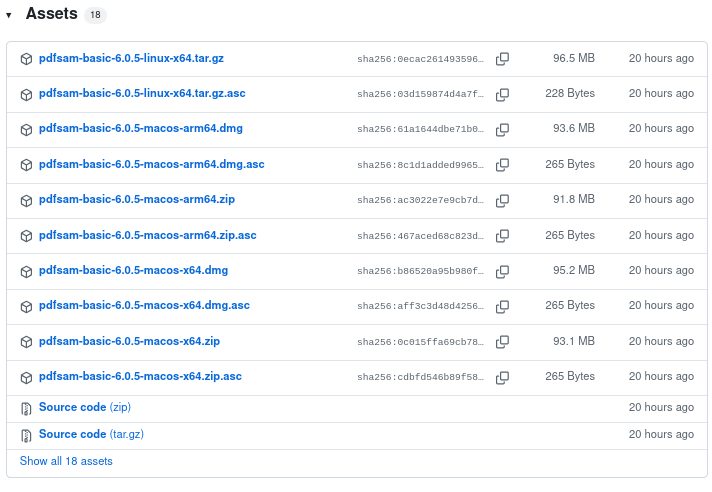Screen dimensions: 712x492
Task: Click the 18 assets count badge
Action: click(95, 15)
